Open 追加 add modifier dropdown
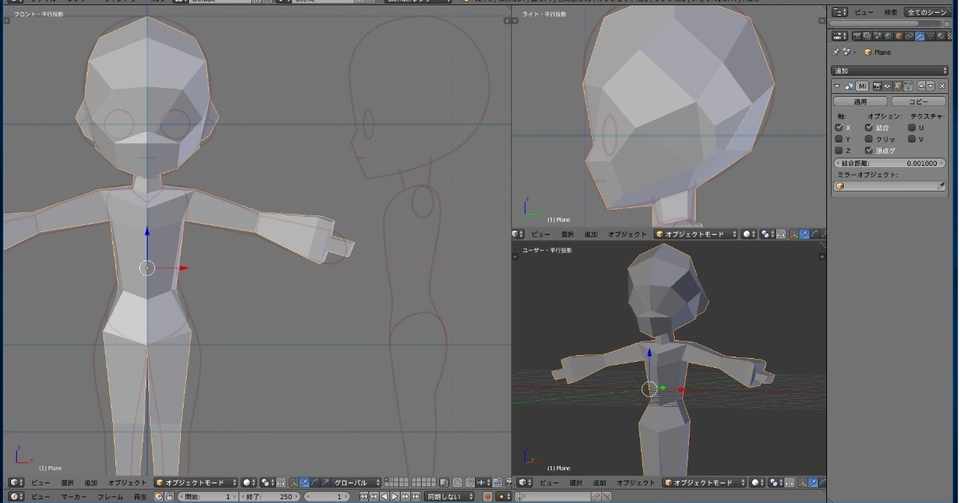Screen dimensions: 960x503 (x=890, y=70)
